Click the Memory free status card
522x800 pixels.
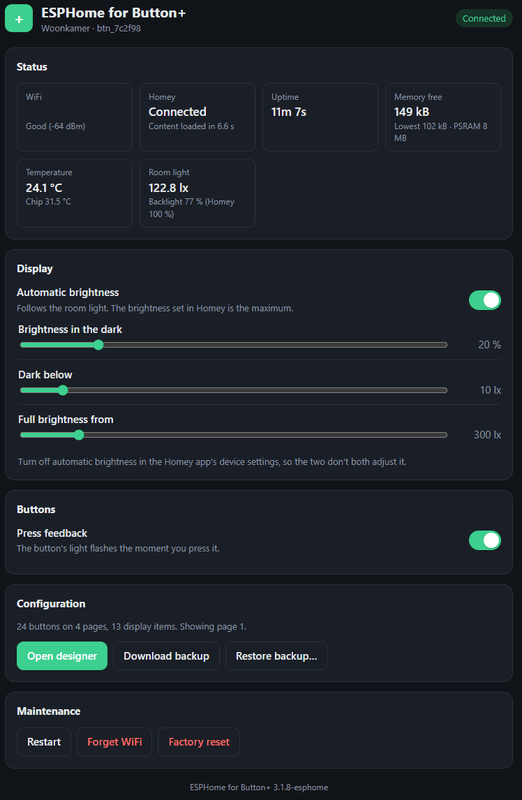point(443,117)
